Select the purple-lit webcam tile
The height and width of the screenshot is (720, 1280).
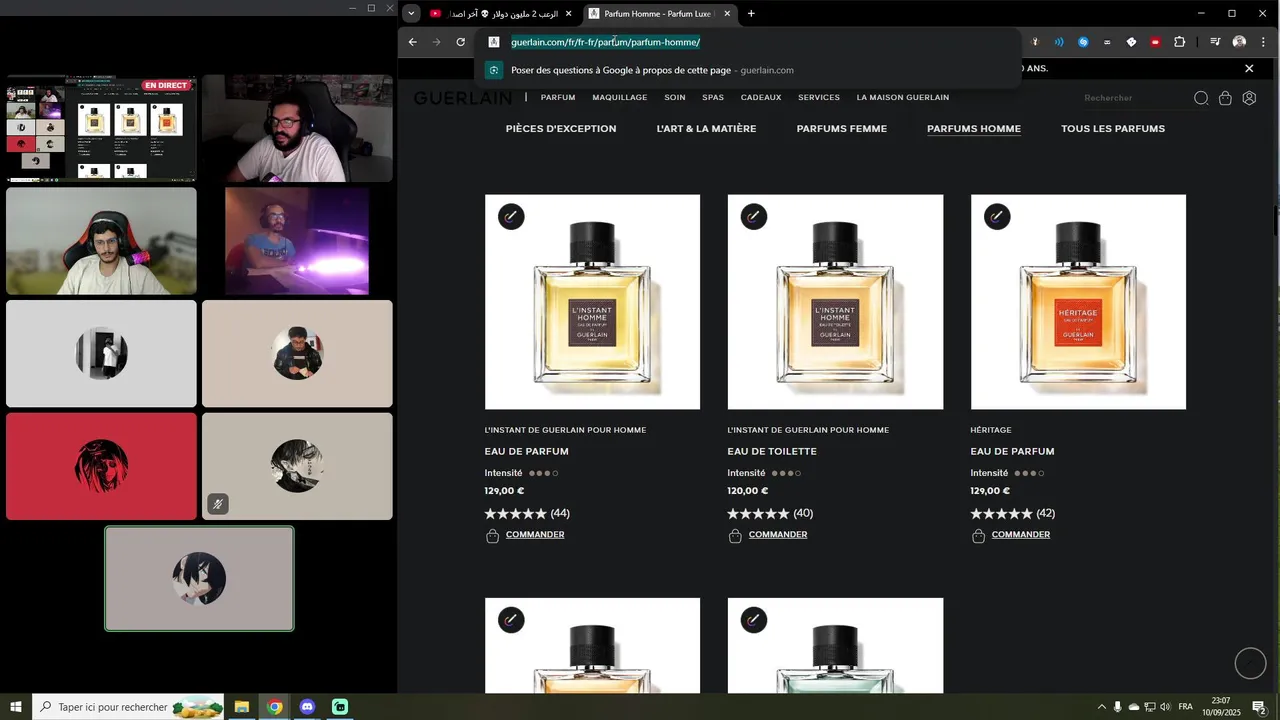(x=297, y=241)
